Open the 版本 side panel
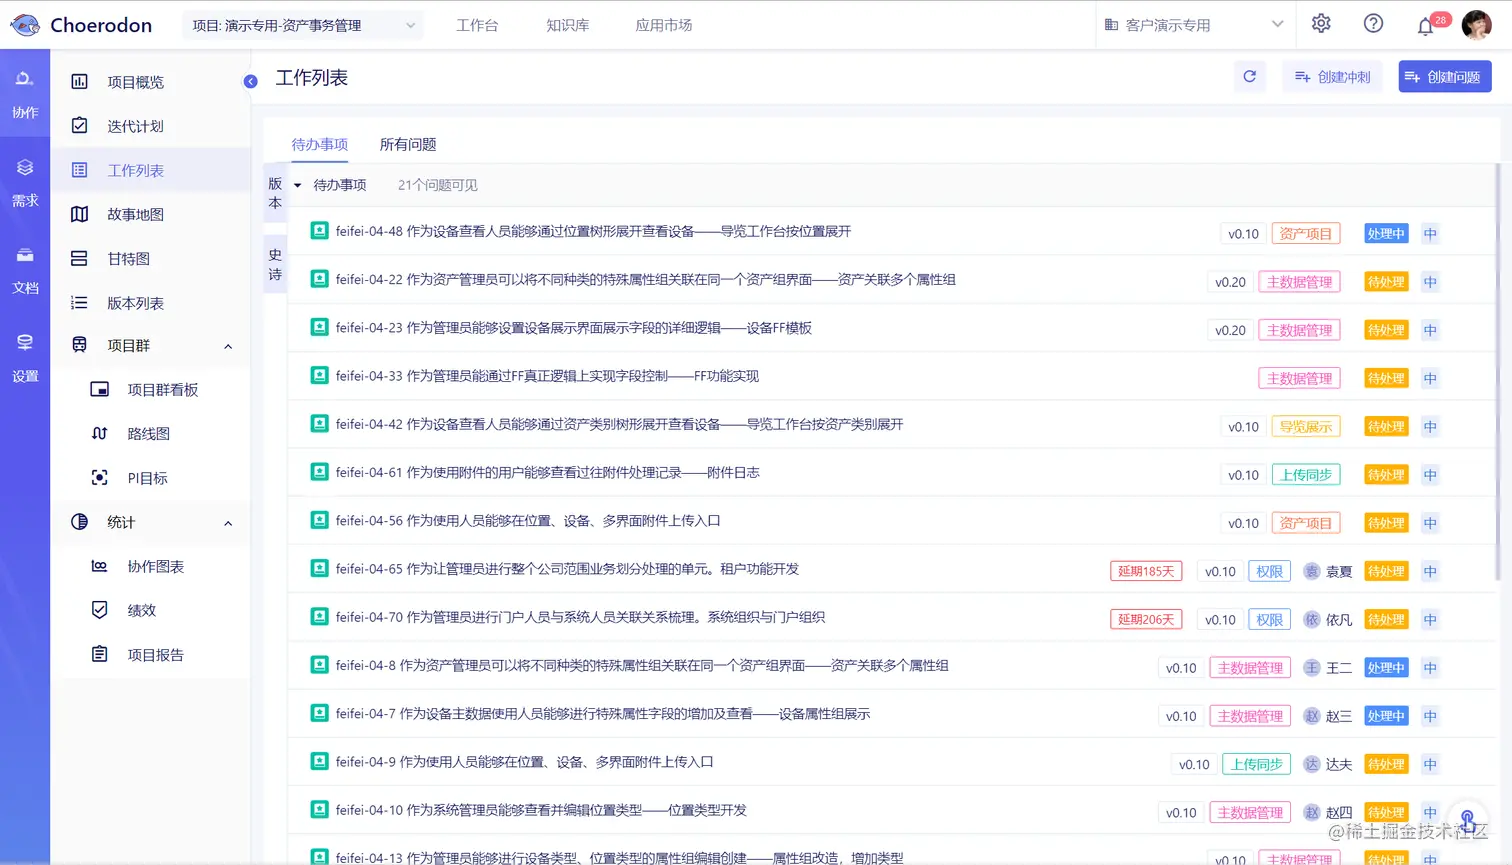 [x=275, y=193]
